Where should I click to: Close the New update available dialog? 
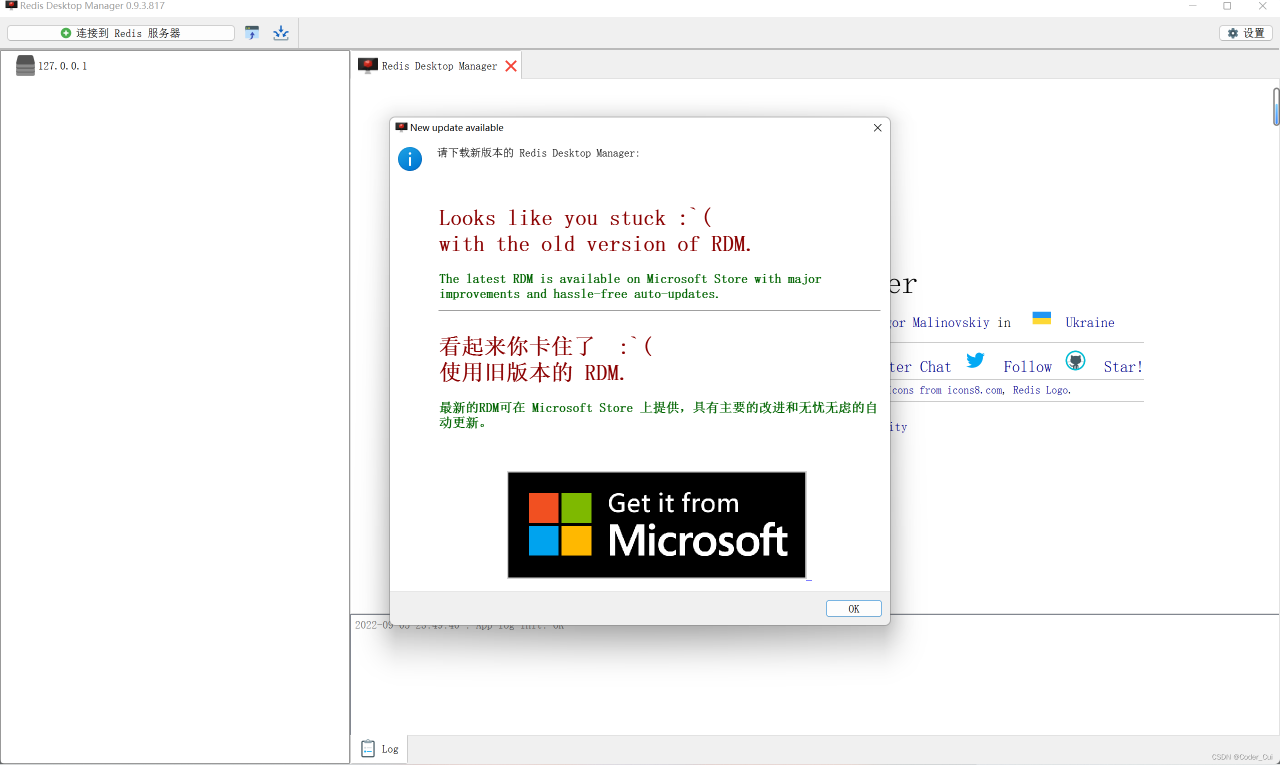[x=877, y=128]
